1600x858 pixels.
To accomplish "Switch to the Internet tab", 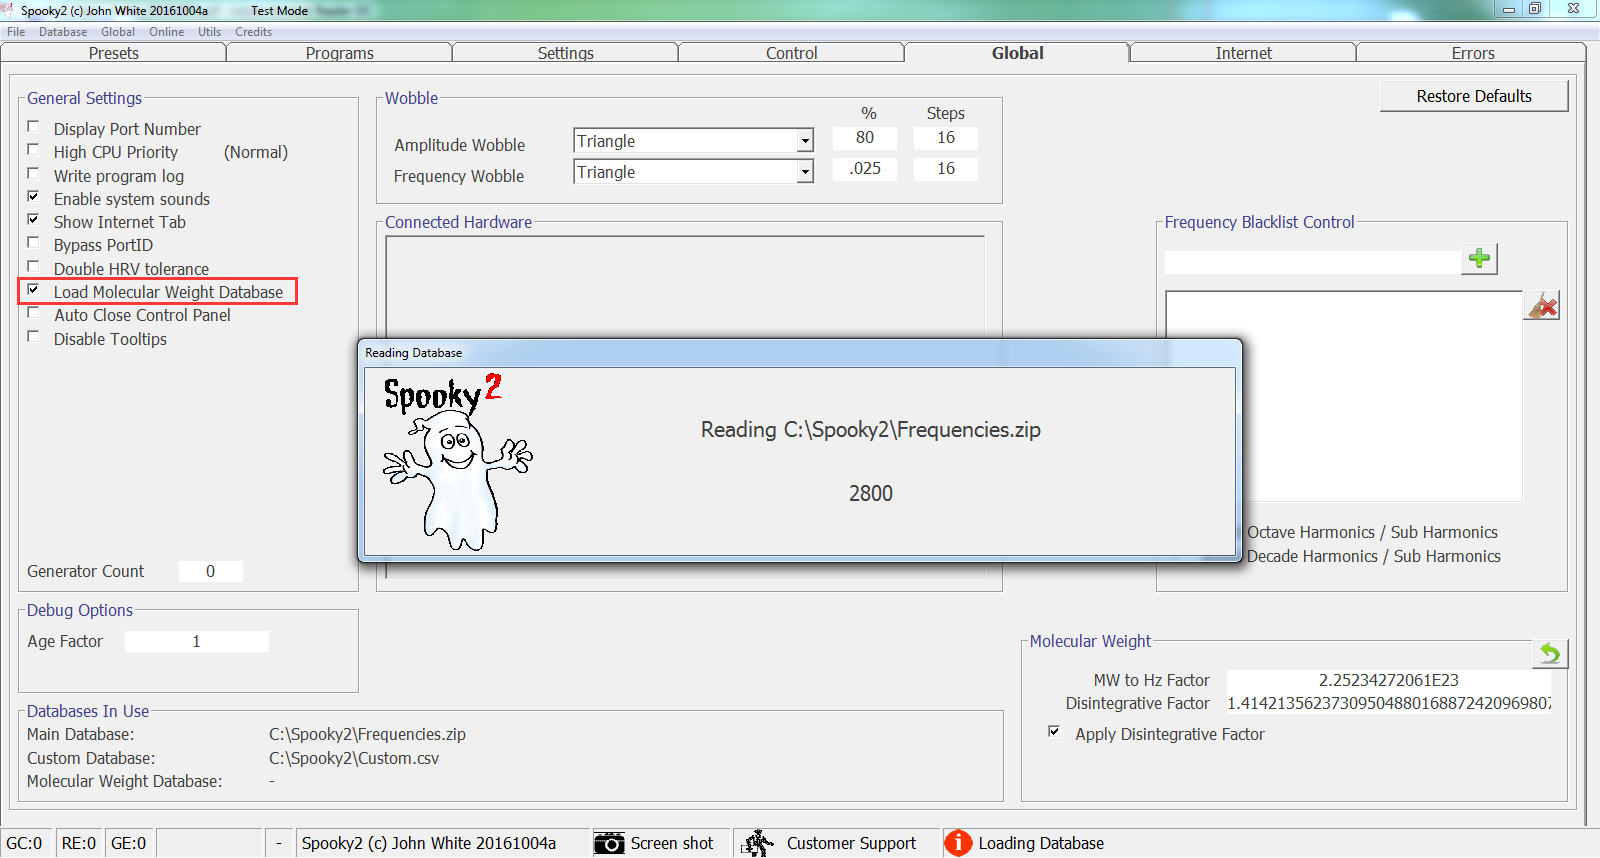I will (1244, 53).
